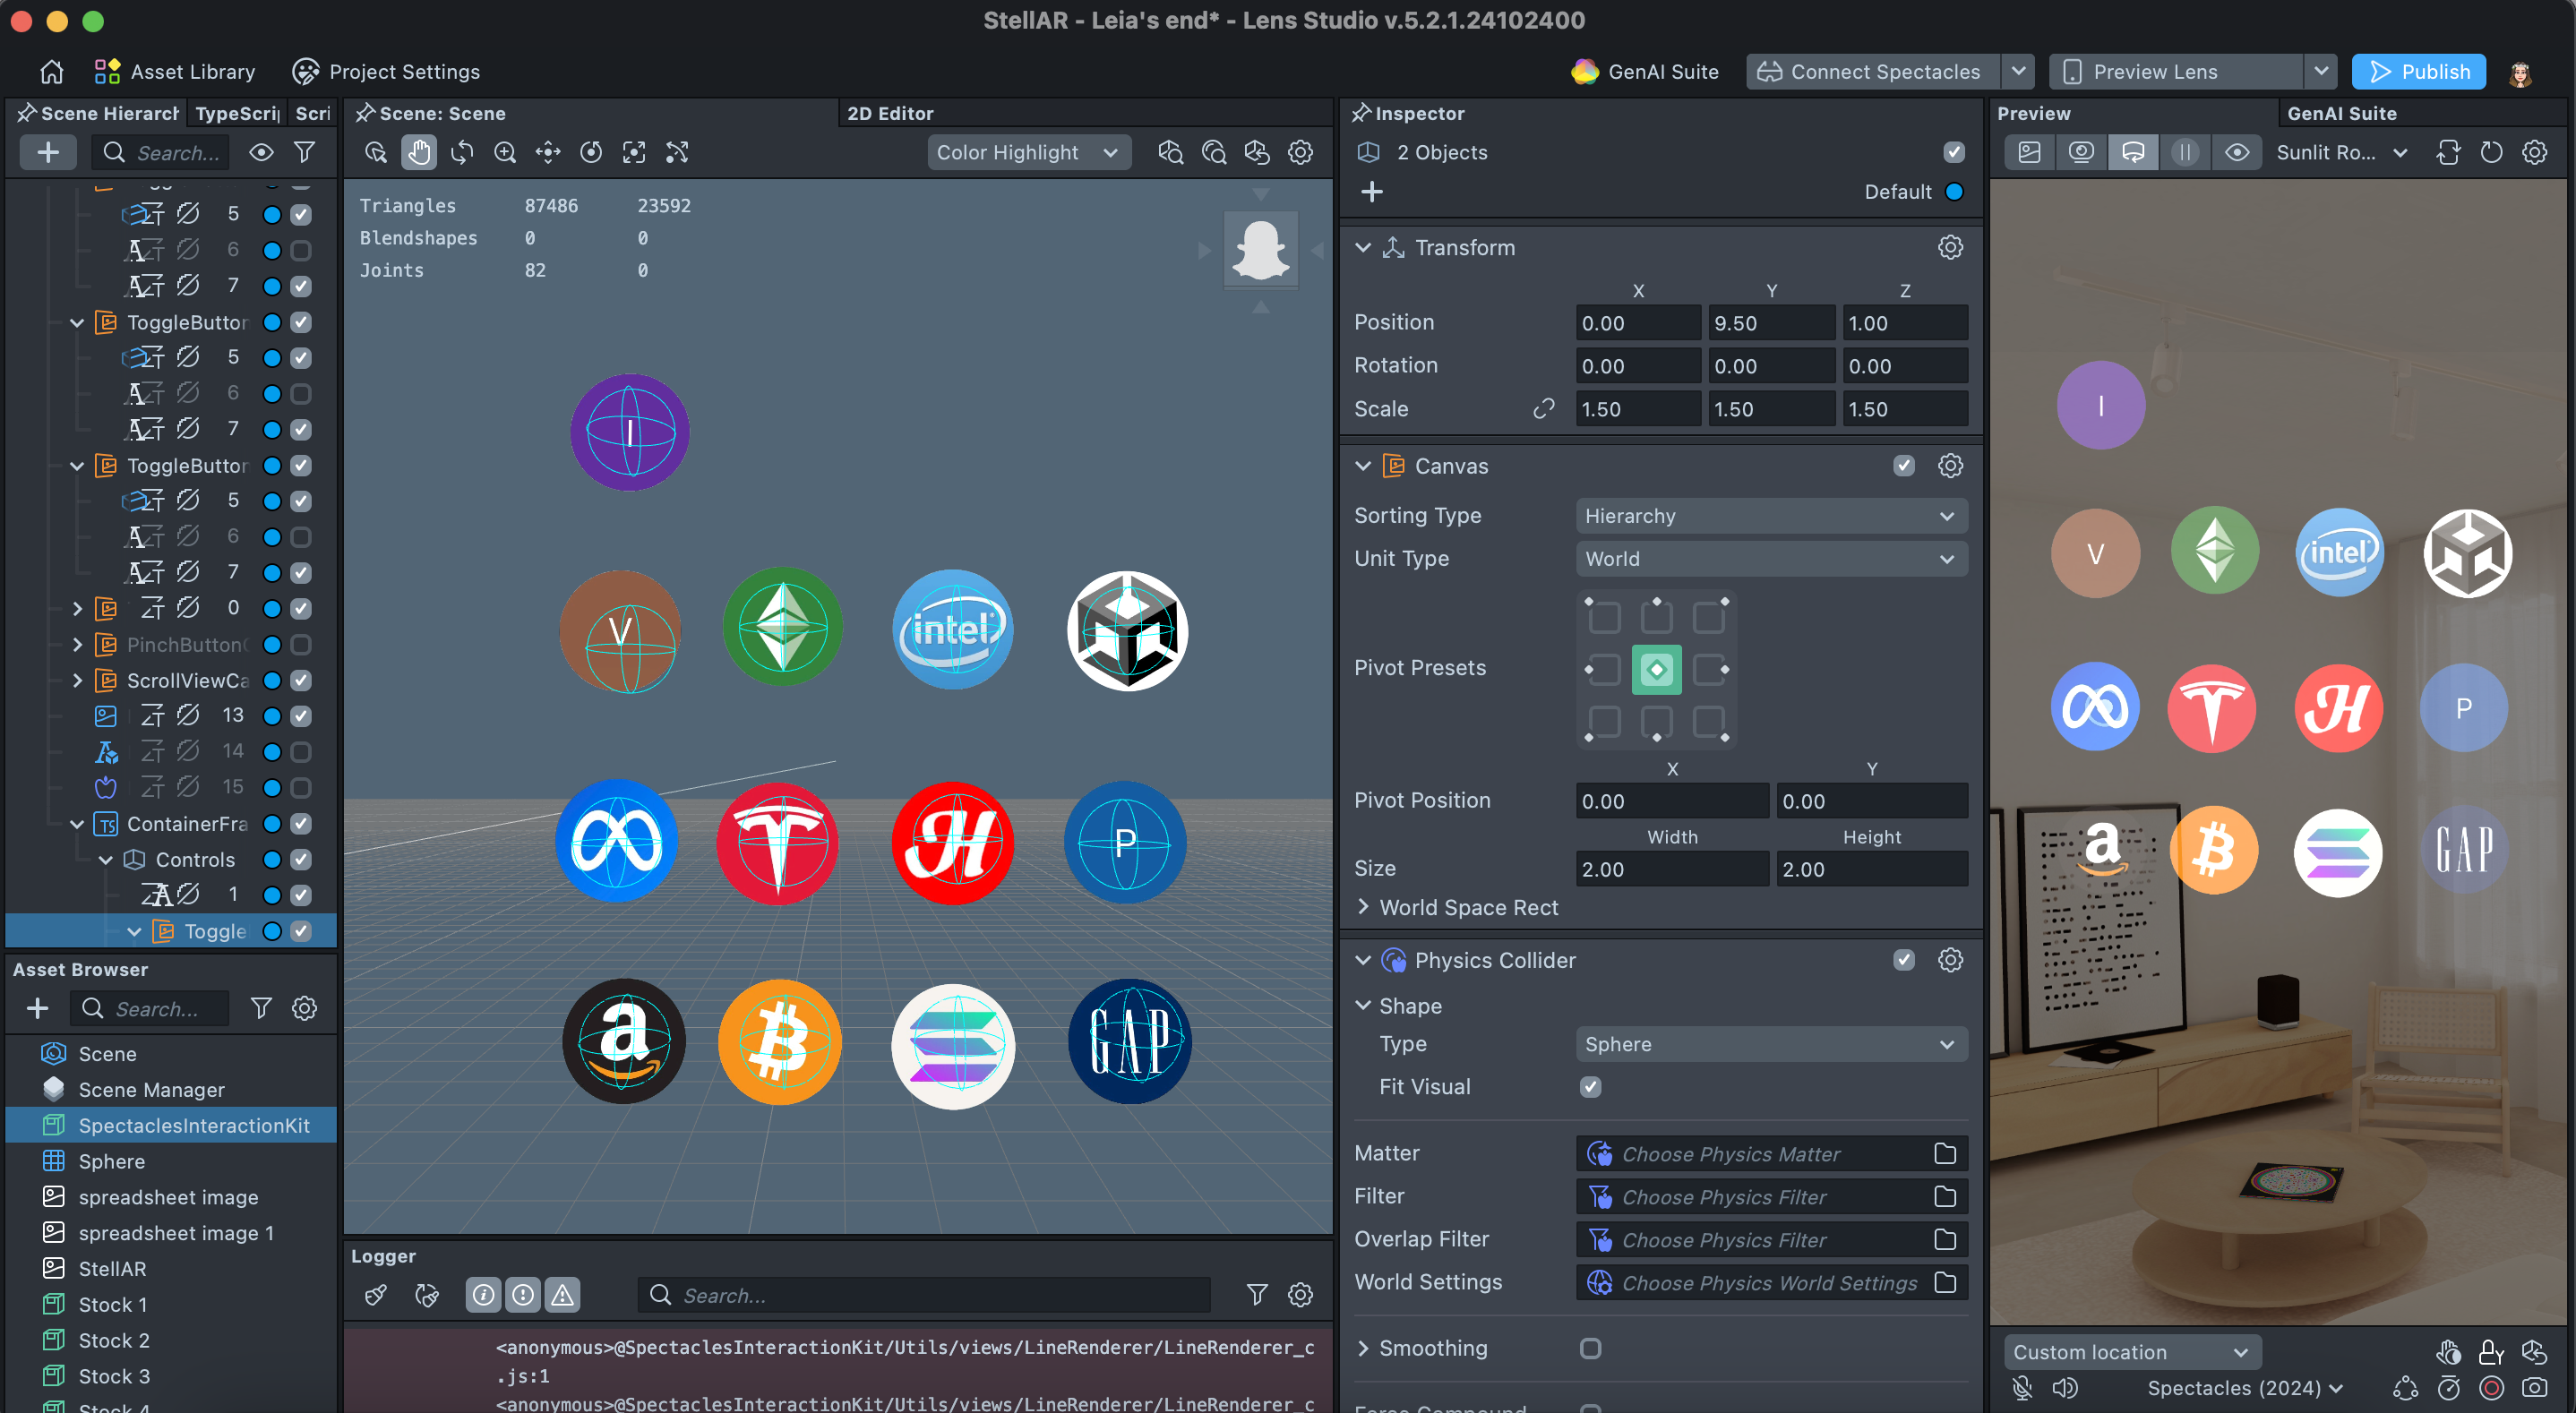
Task: Disable the Canvas component checkbox
Action: coord(1903,466)
